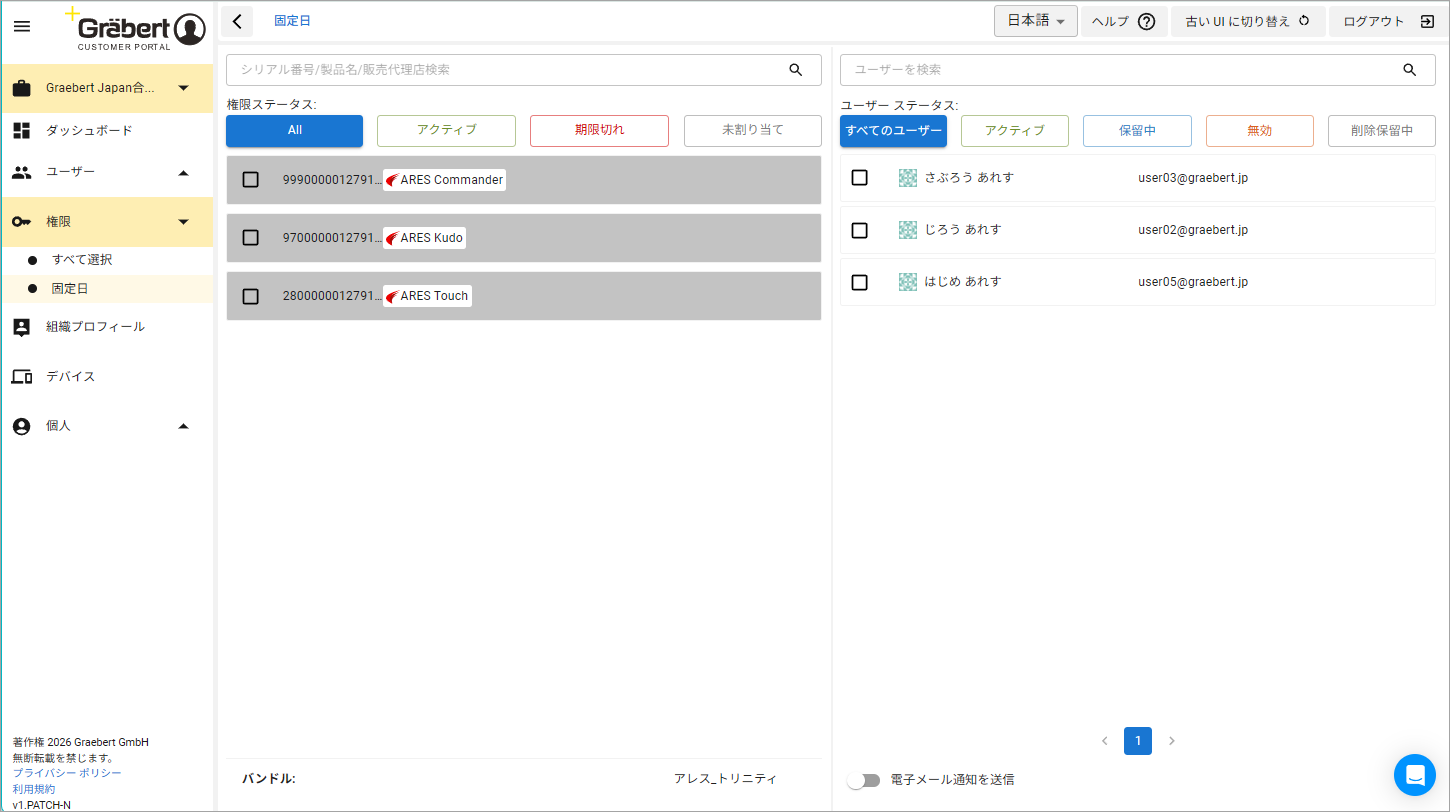1450x812 pixels.
Task: Click the ログアウト button
Action: pos(1388,21)
